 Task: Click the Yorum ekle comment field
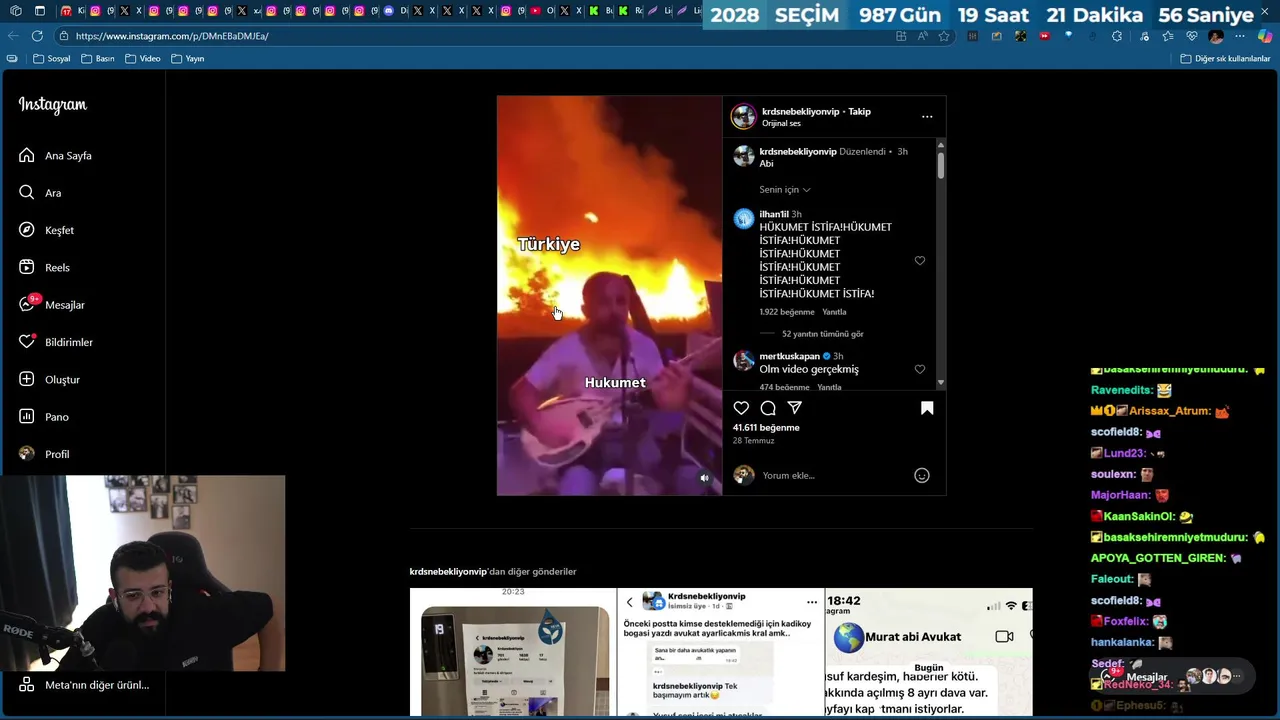coord(834,476)
